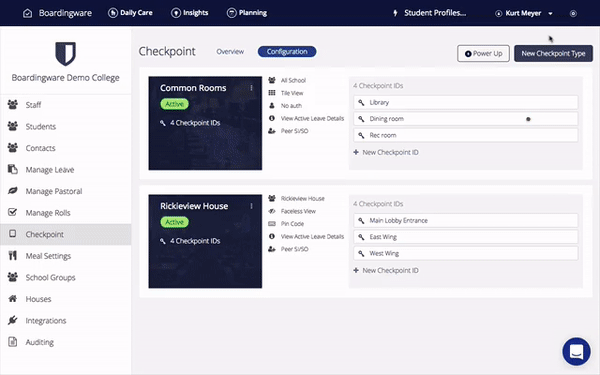Click the All School group icon
Image resolution: width=600 pixels, height=375 pixels.
pyautogui.click(x=272, y=80)
